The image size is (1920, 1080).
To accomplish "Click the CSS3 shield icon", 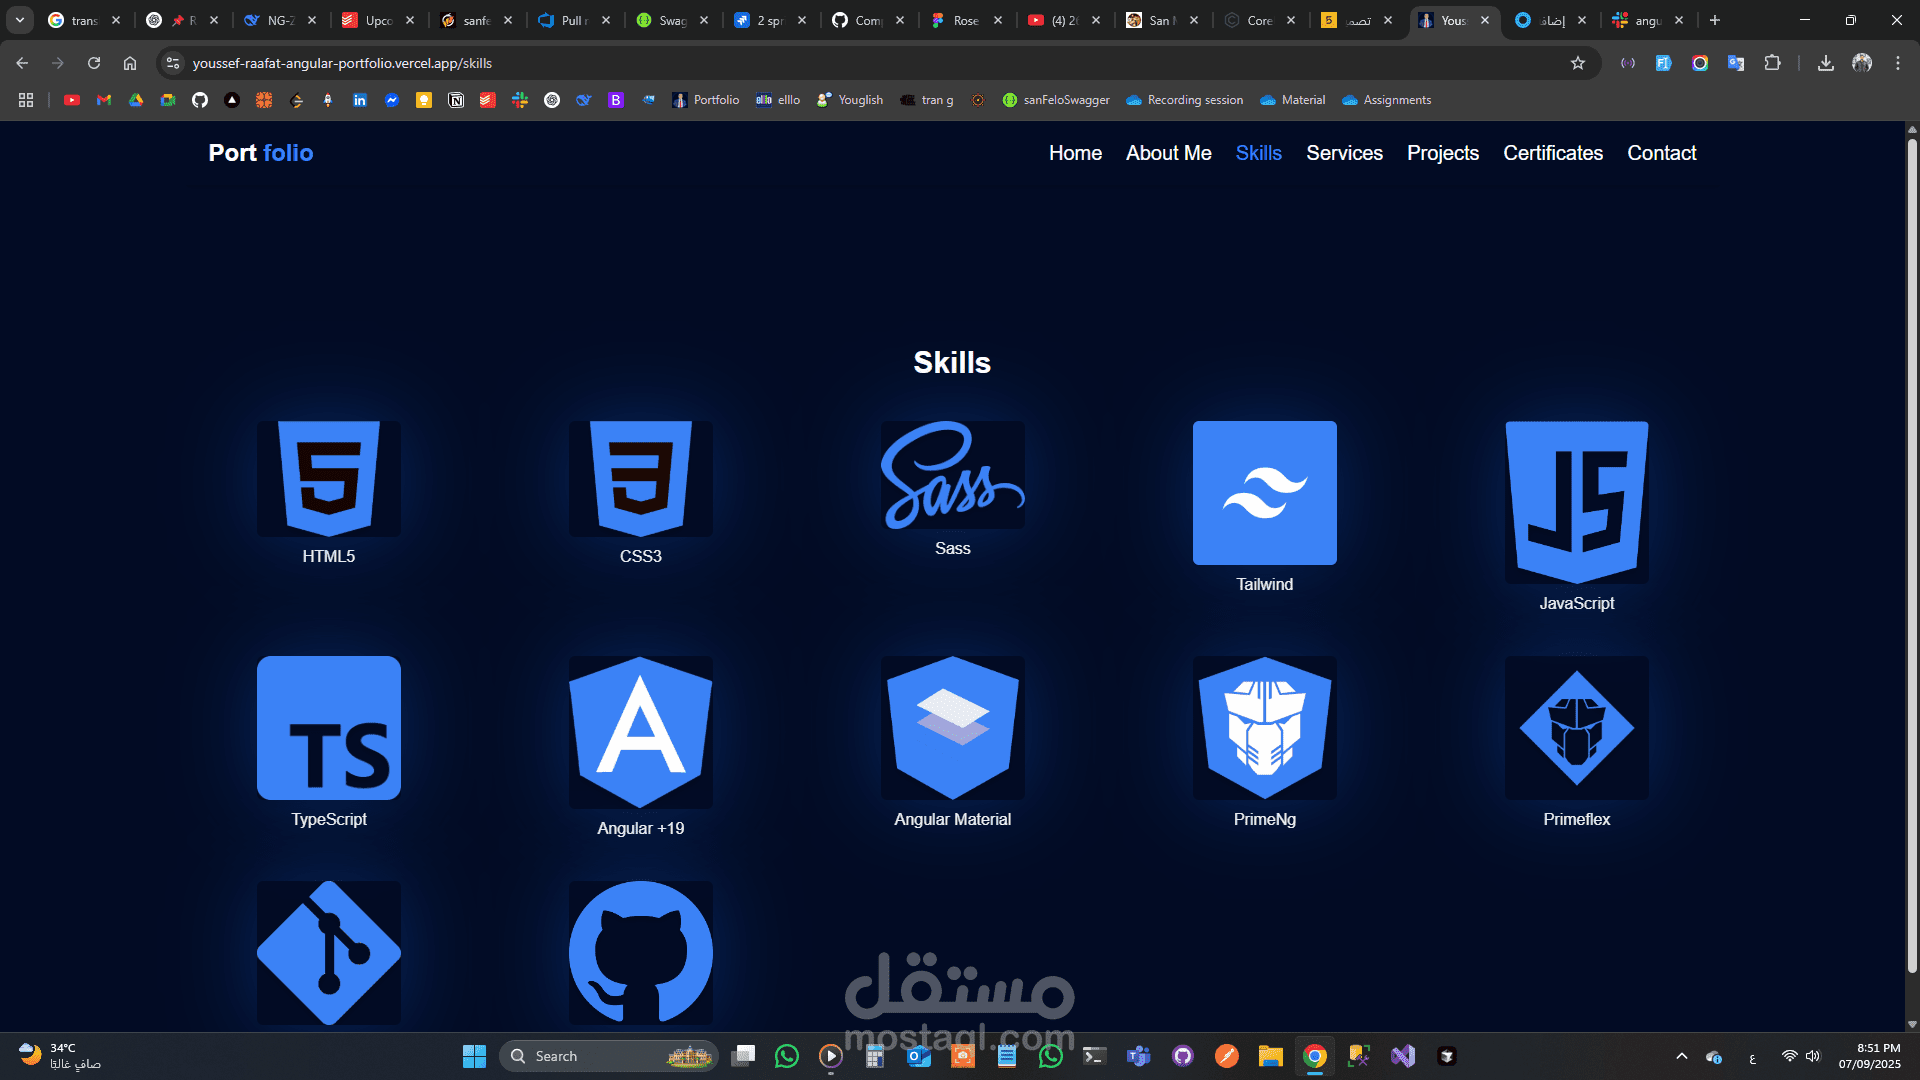I will [x=641, y=479].
